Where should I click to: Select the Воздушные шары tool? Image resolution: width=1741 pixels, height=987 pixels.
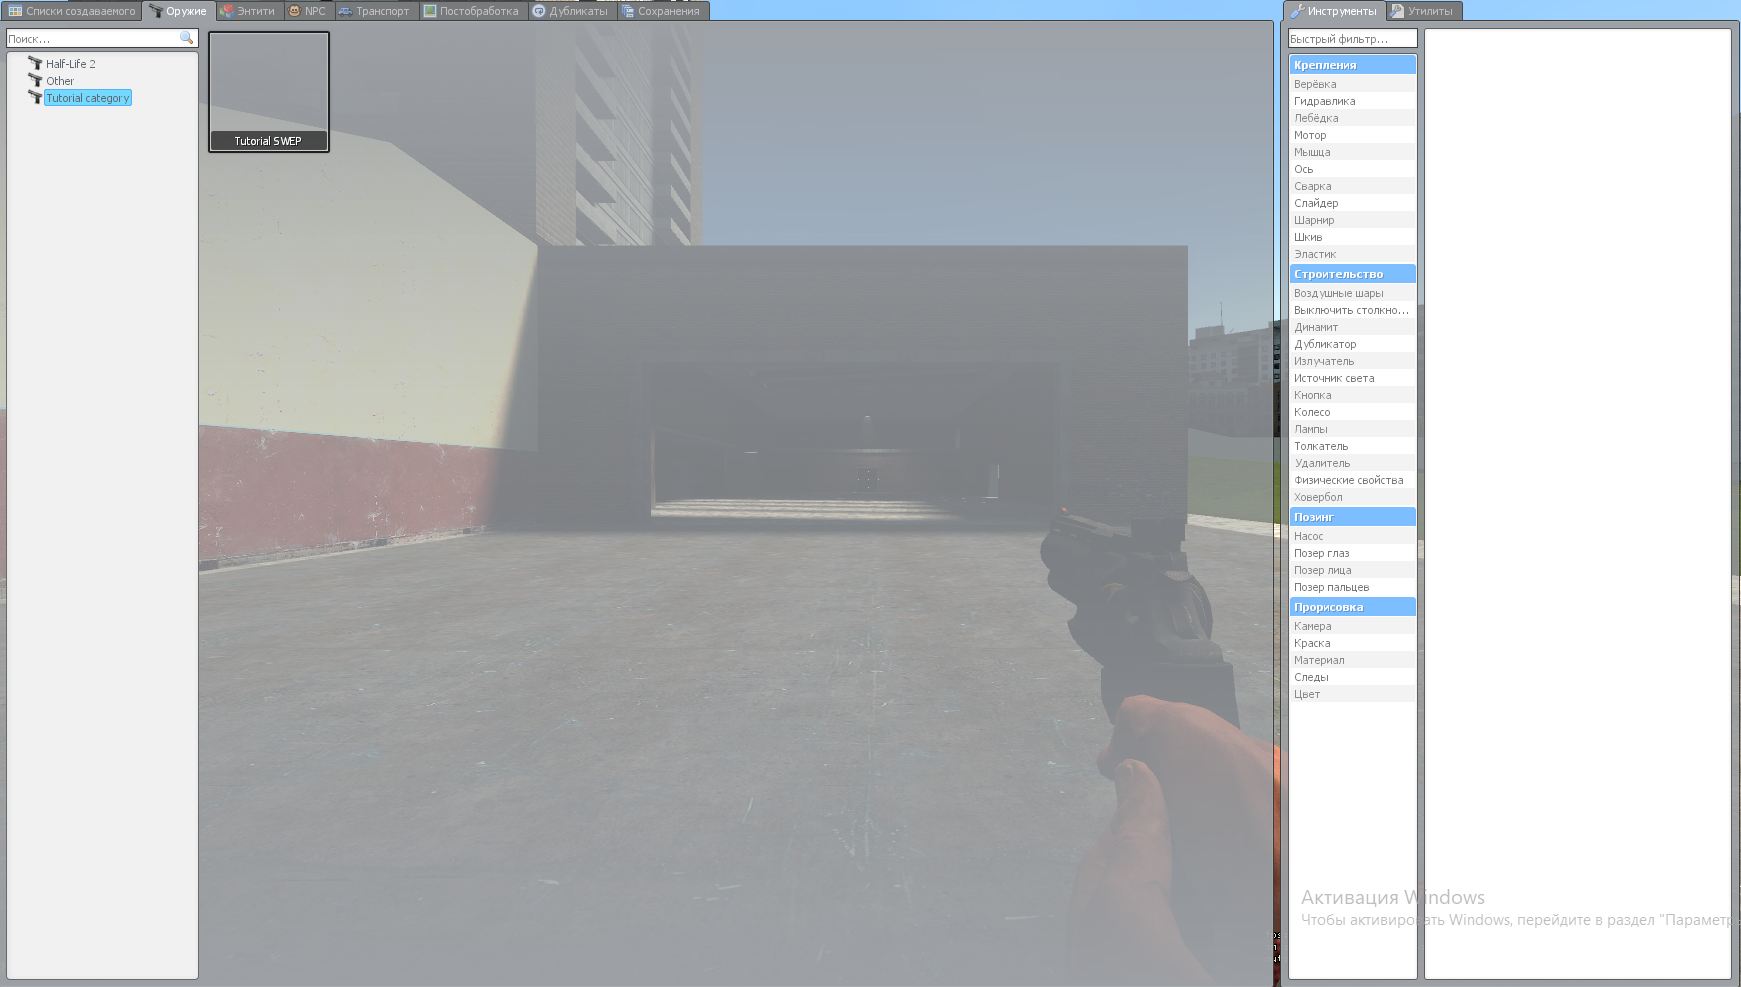1352,293
